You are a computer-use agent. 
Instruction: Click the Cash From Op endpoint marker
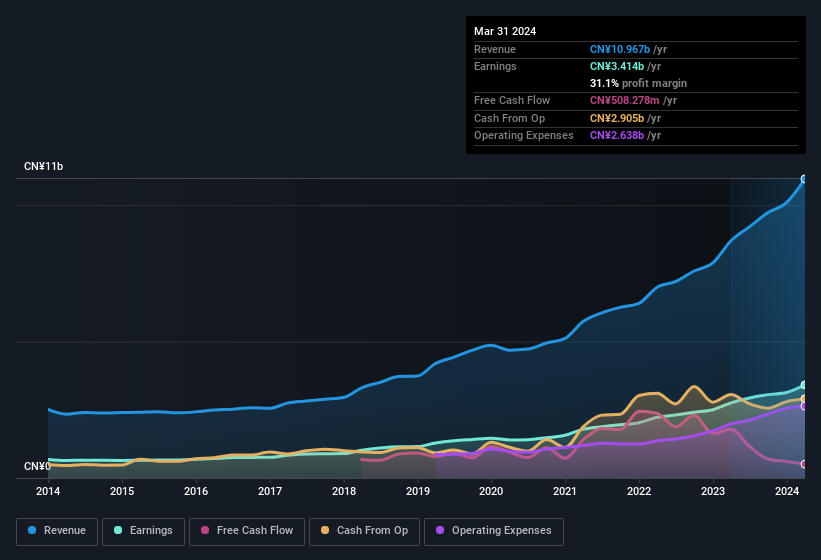804,399
